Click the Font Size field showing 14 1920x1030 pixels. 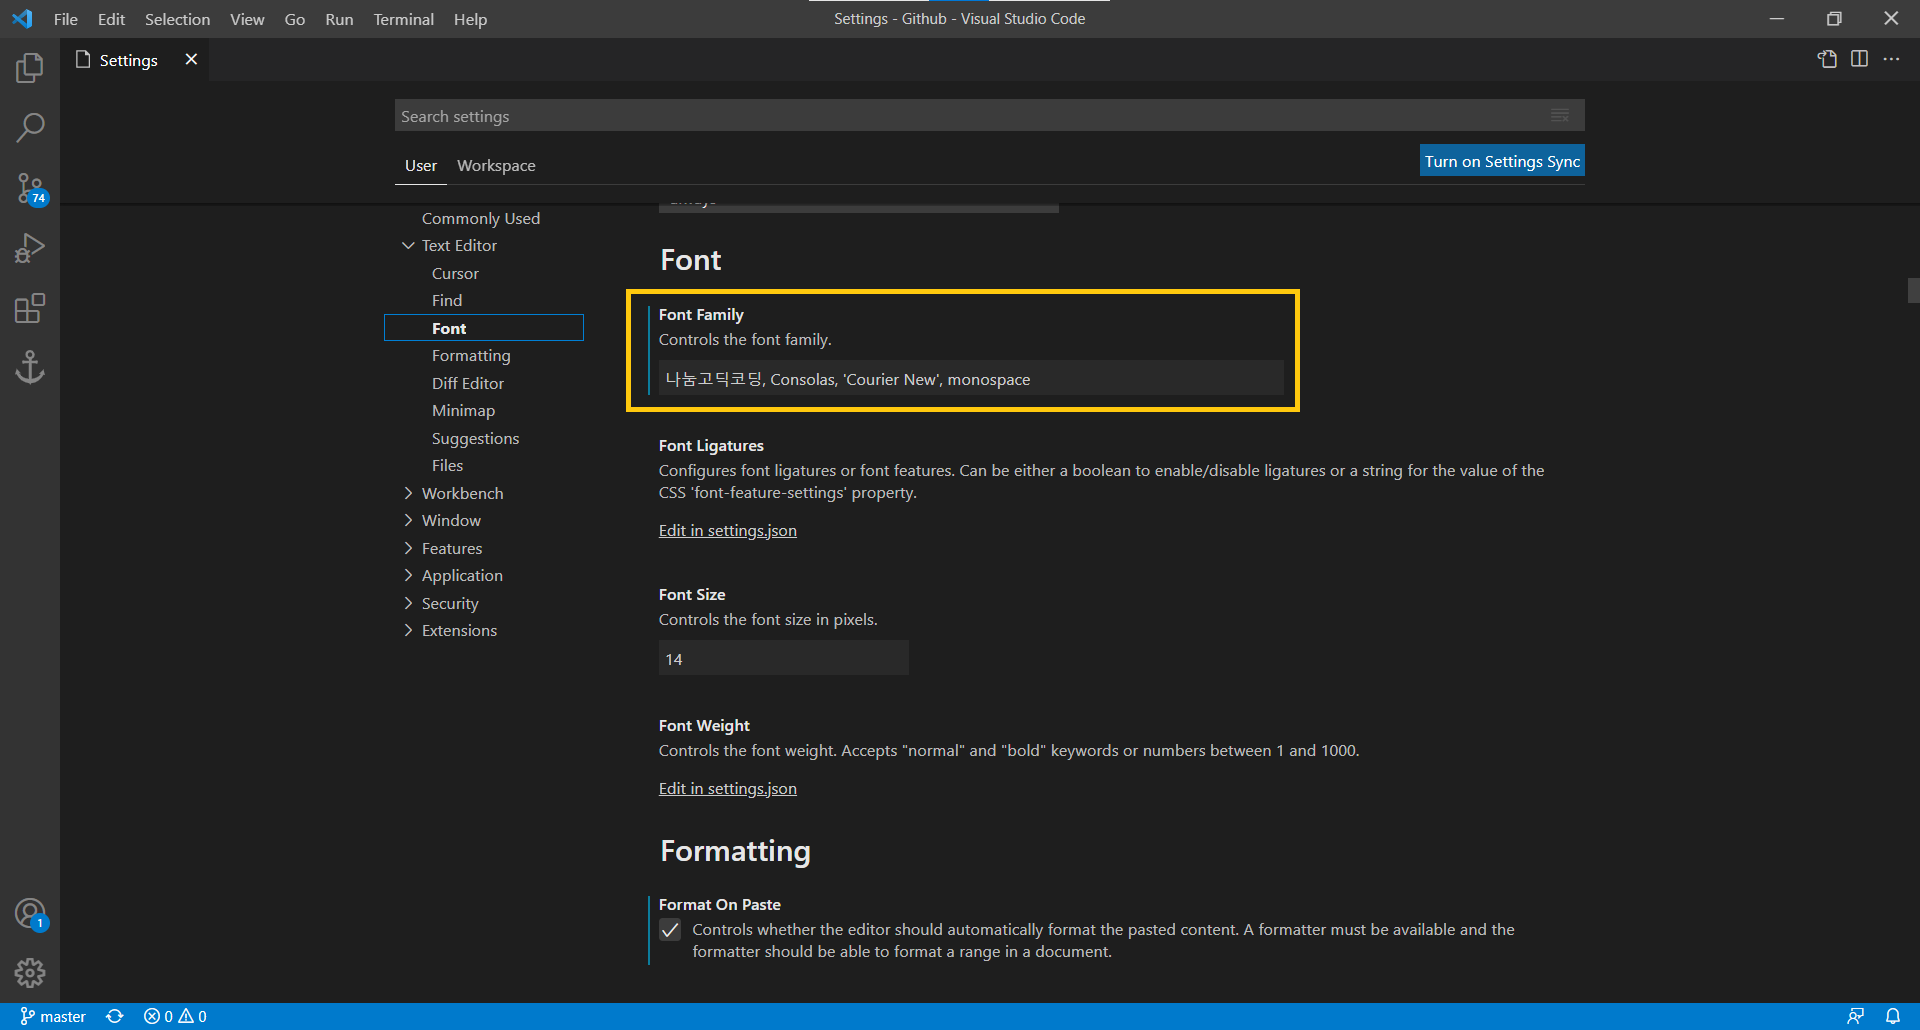click(x=783, y=658)
